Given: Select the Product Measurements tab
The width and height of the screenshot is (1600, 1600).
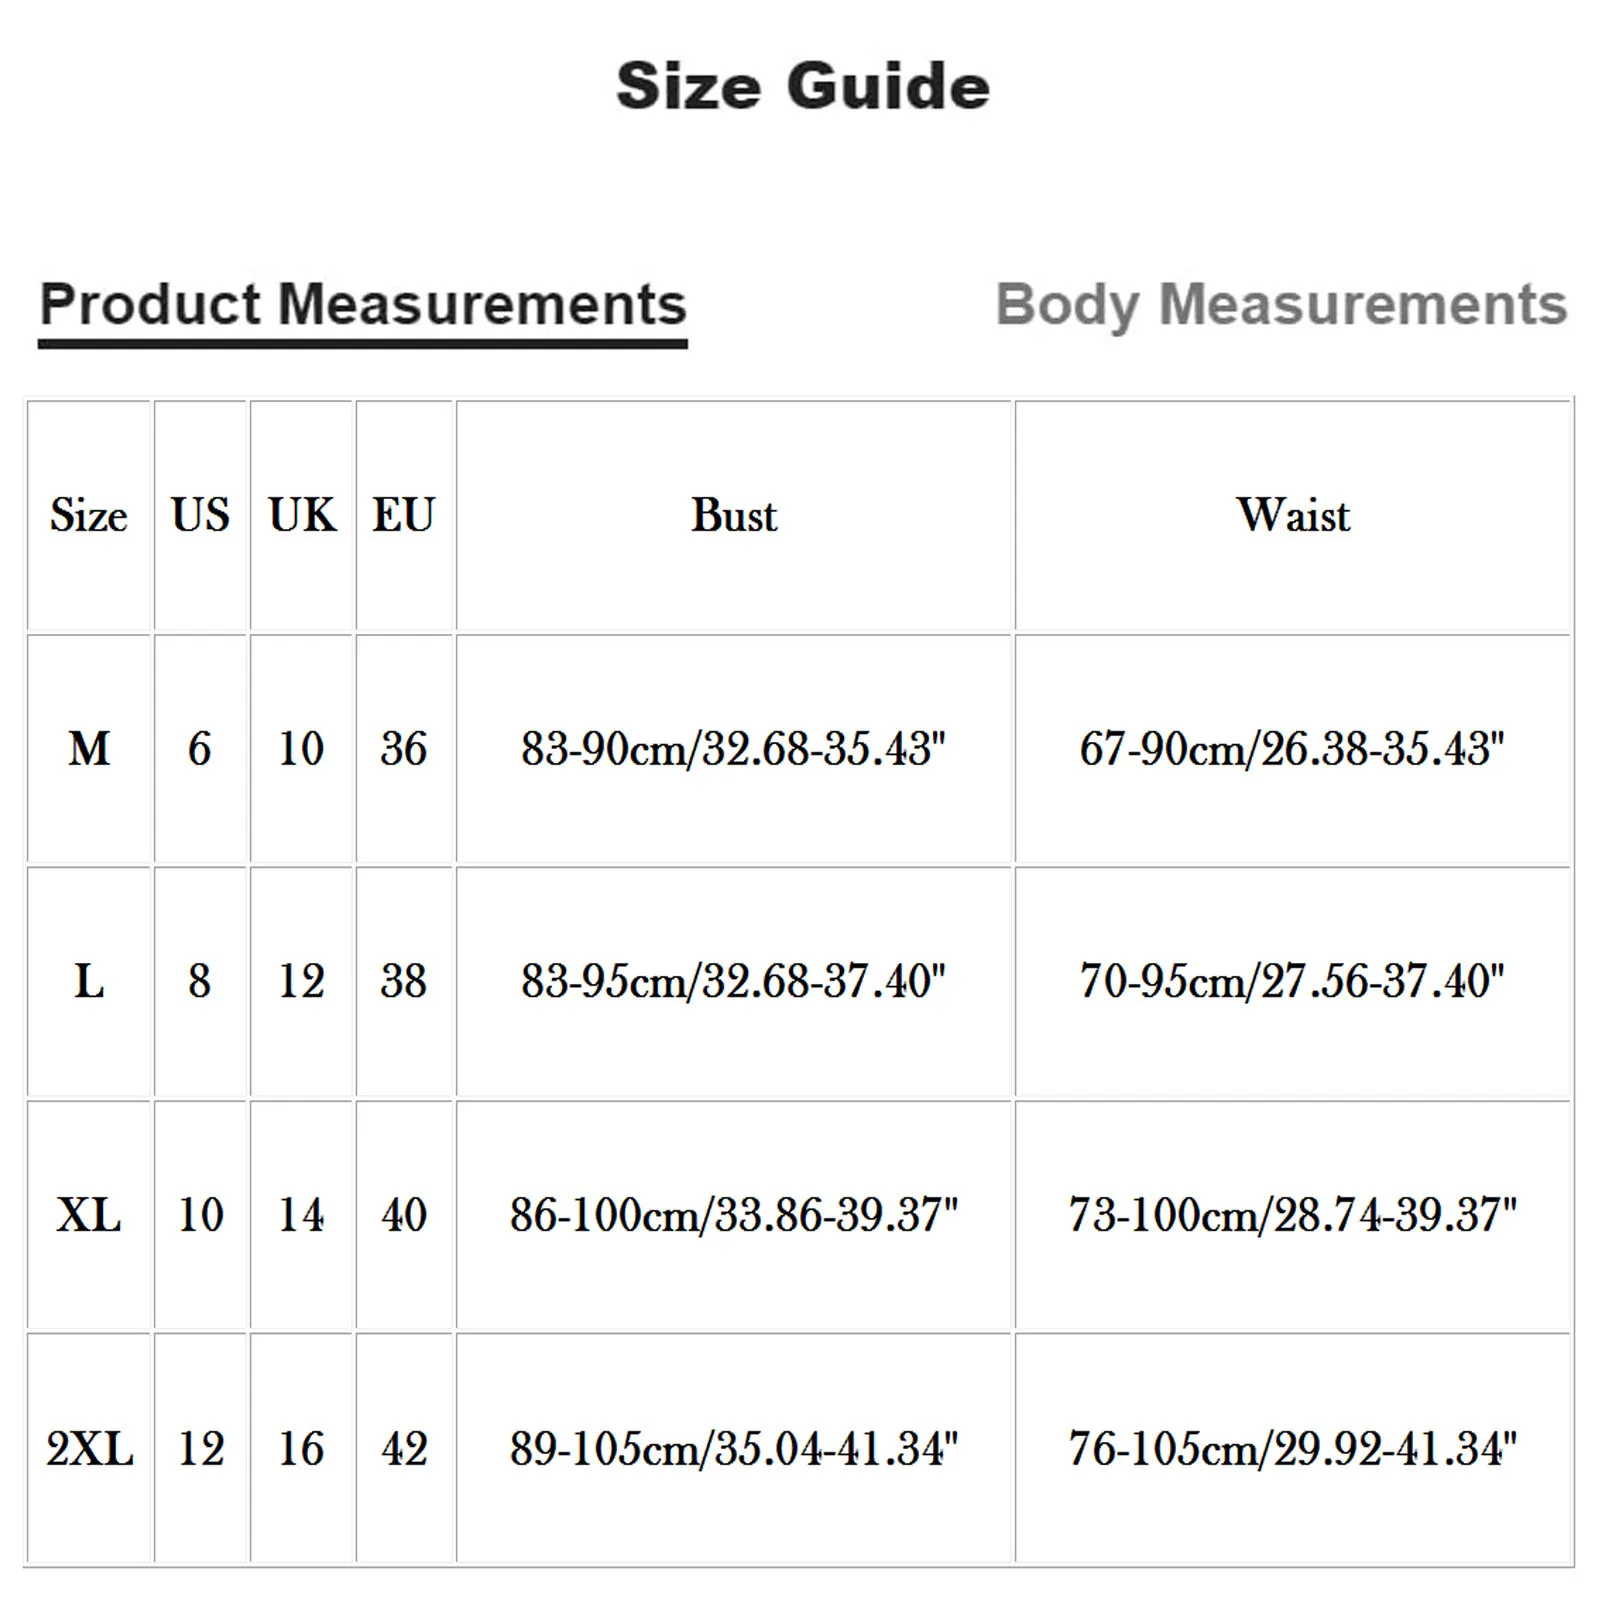Looking at the screenshot, I should click(x=363, y=304).
